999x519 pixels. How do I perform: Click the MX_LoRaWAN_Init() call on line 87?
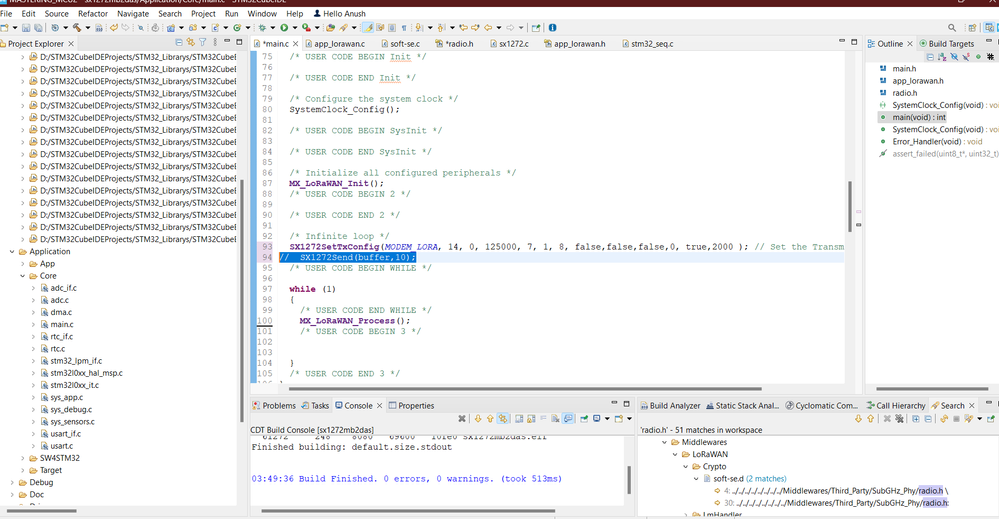336,183
